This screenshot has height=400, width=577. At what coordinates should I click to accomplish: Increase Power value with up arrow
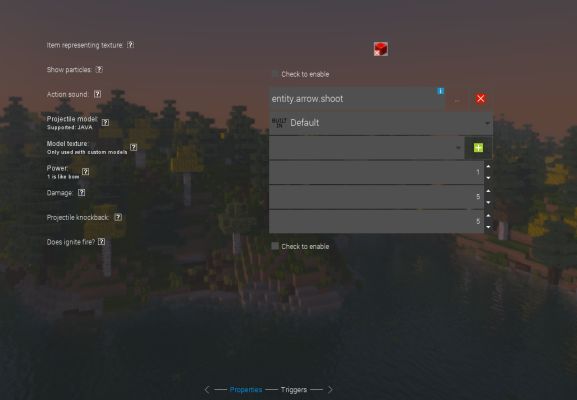point(488,166)
